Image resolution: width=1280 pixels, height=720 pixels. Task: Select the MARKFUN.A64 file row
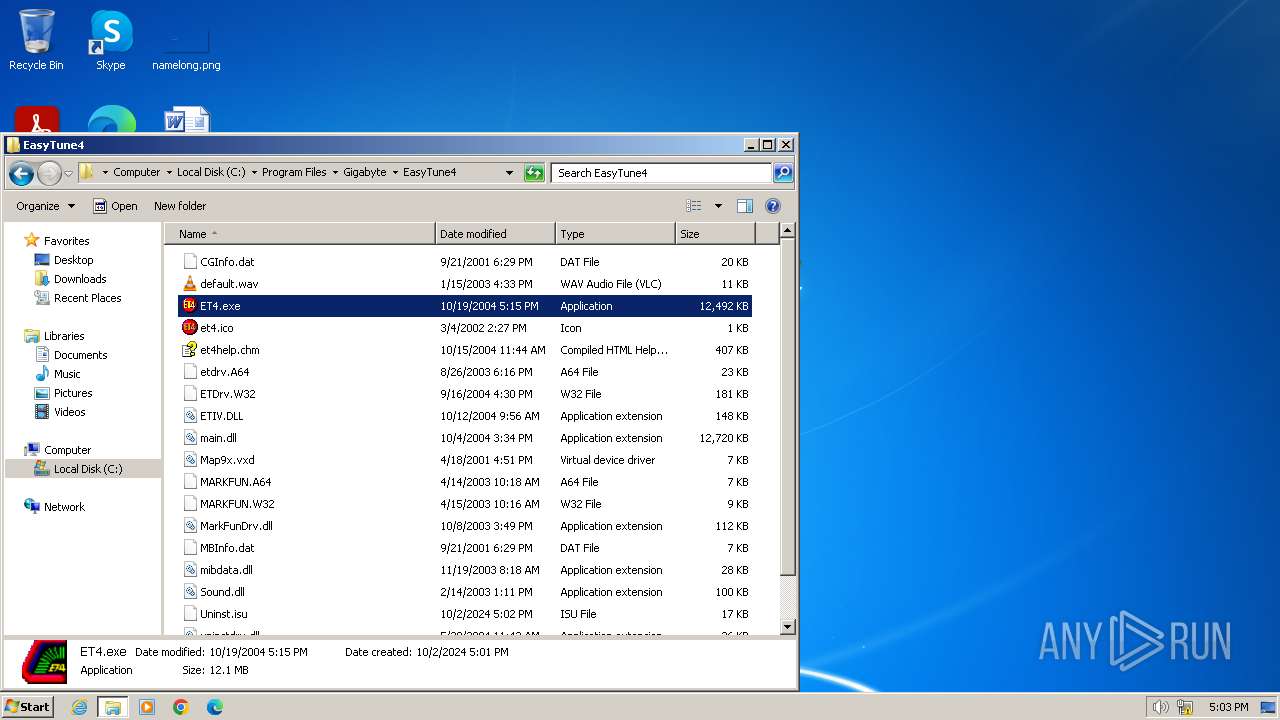click(465, 482)
